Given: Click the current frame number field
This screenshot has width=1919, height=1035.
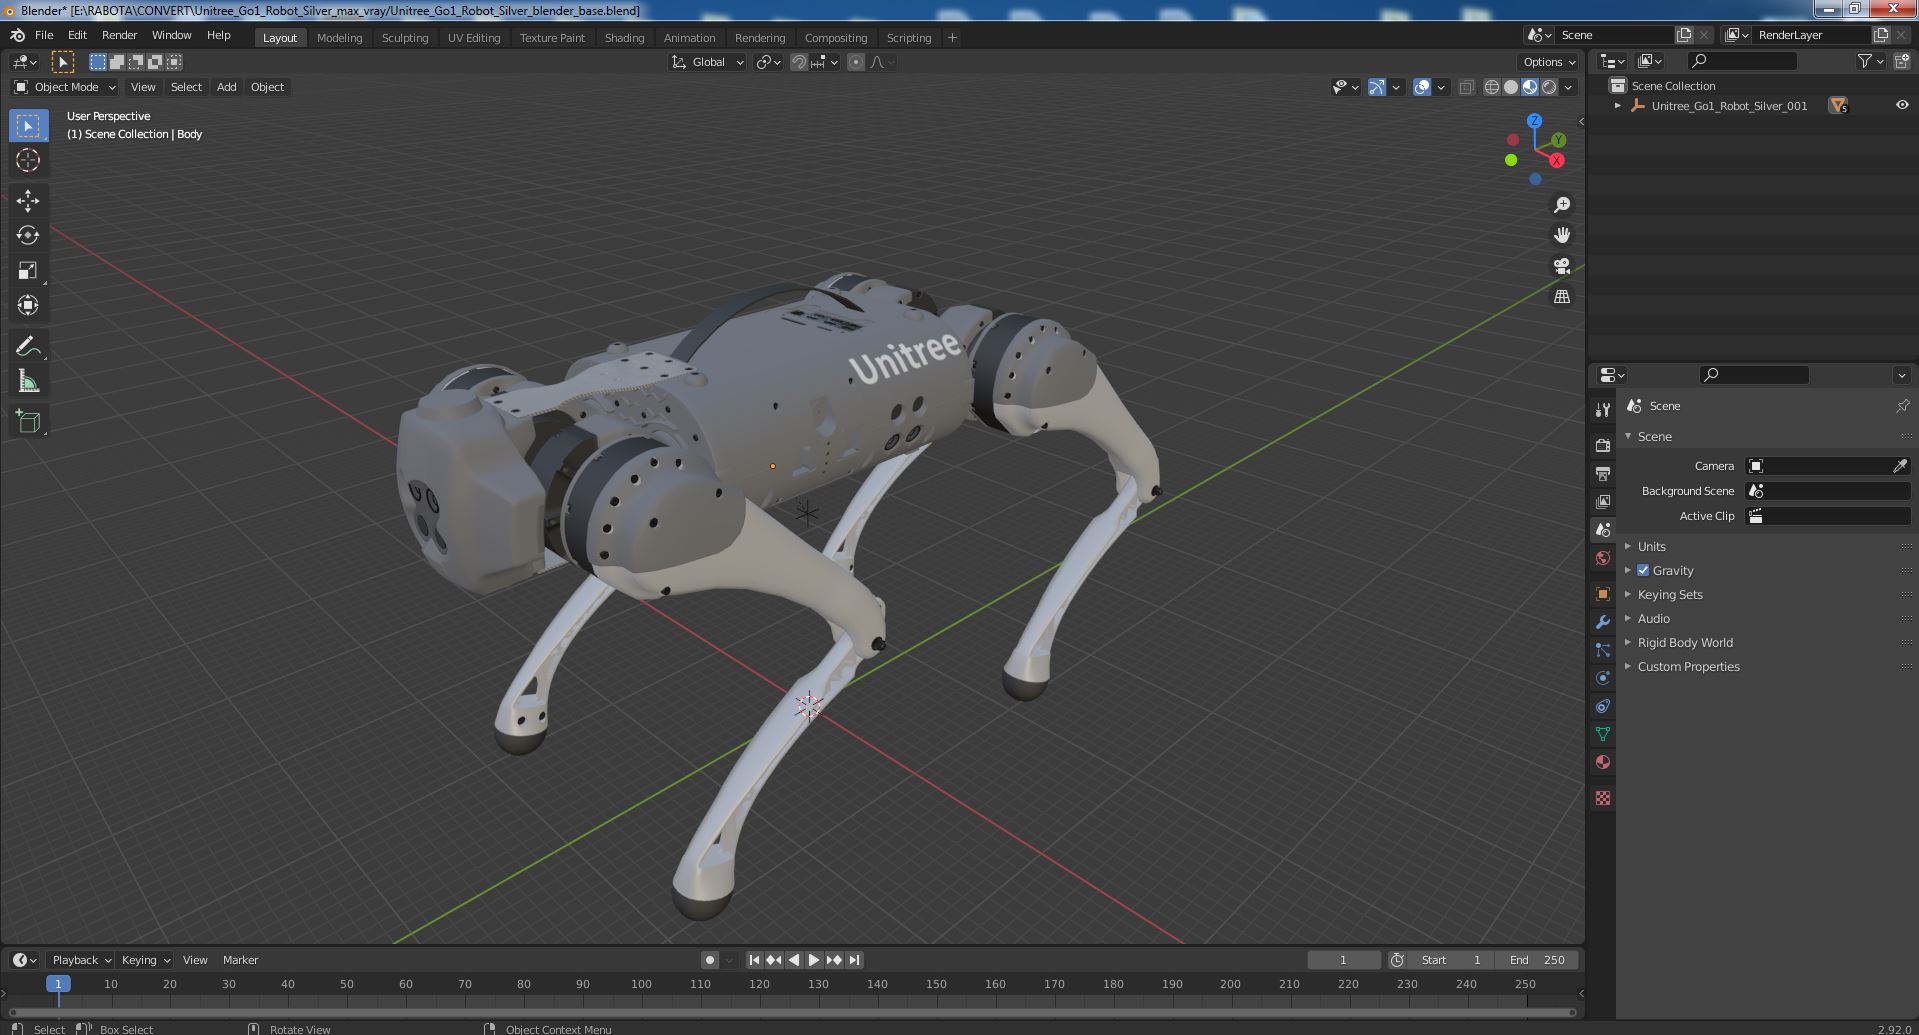Looking at the screenshot, I should pos(1343,960).
